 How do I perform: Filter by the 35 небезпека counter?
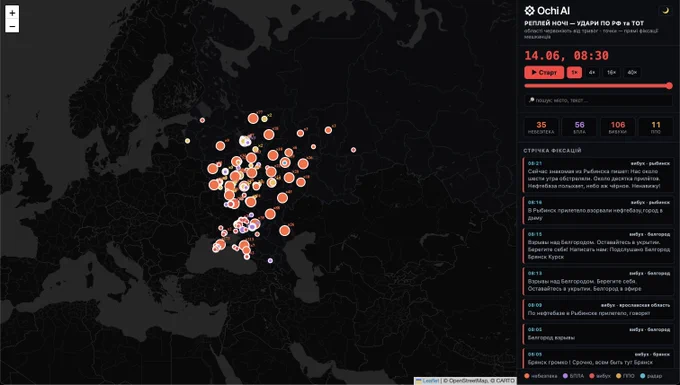pyautogui.click(x=541, y=127)
